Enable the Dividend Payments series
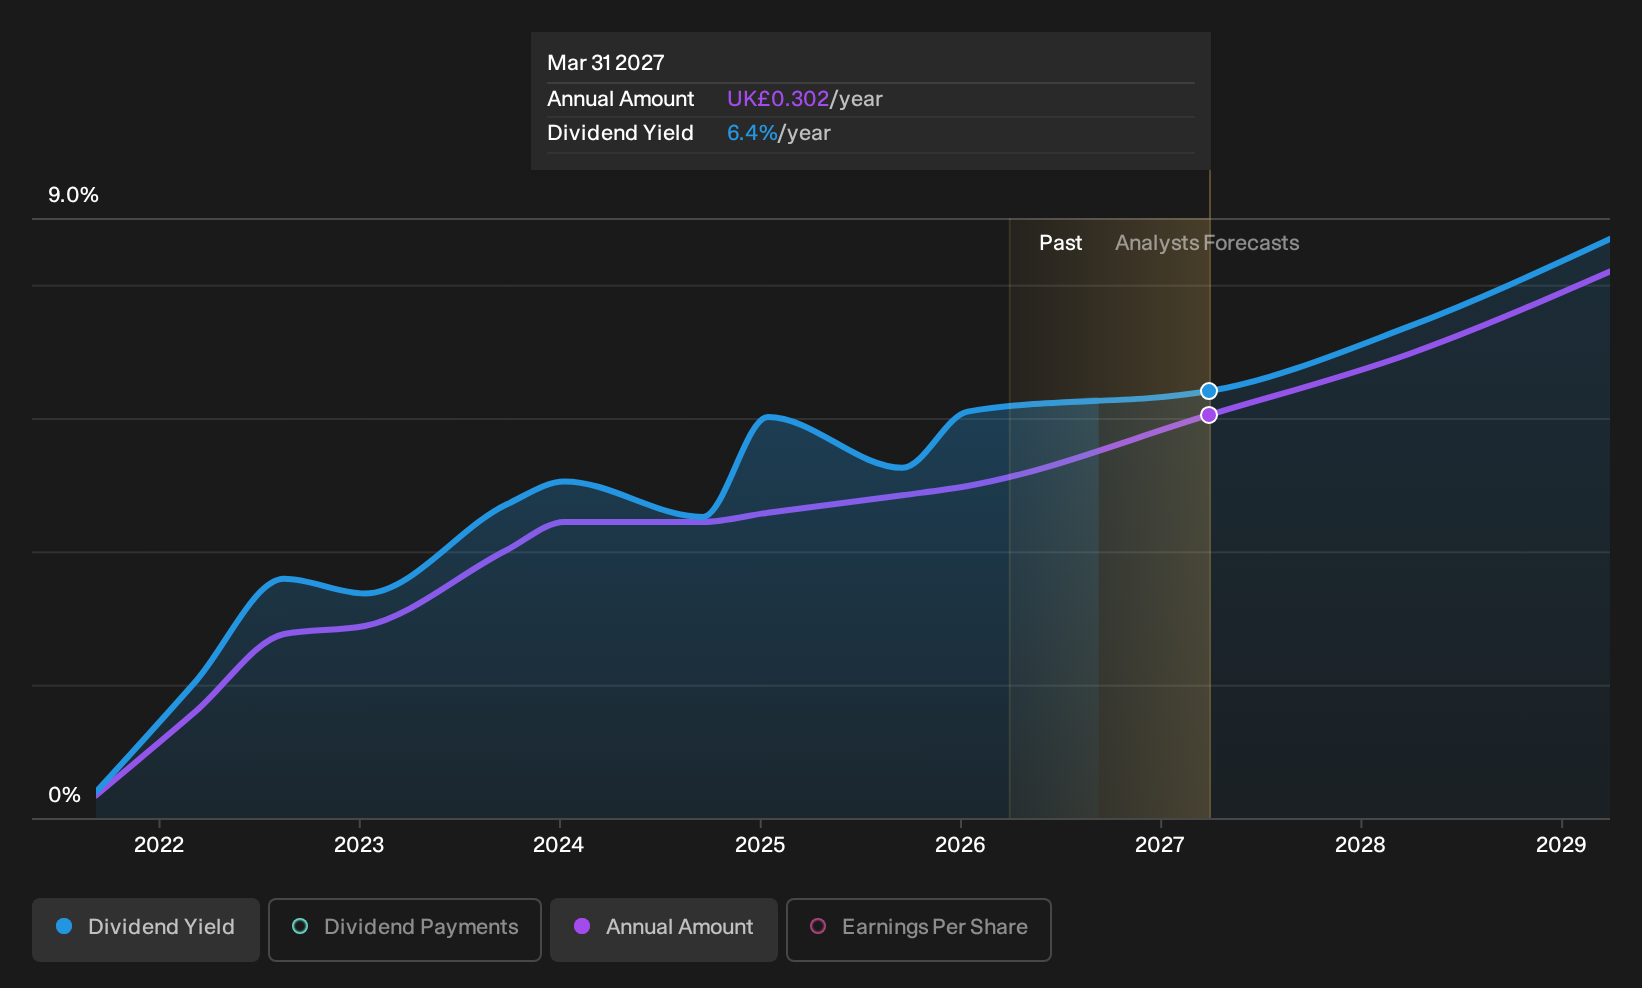This screenshot has height=988, width=1642. point(405,930)
